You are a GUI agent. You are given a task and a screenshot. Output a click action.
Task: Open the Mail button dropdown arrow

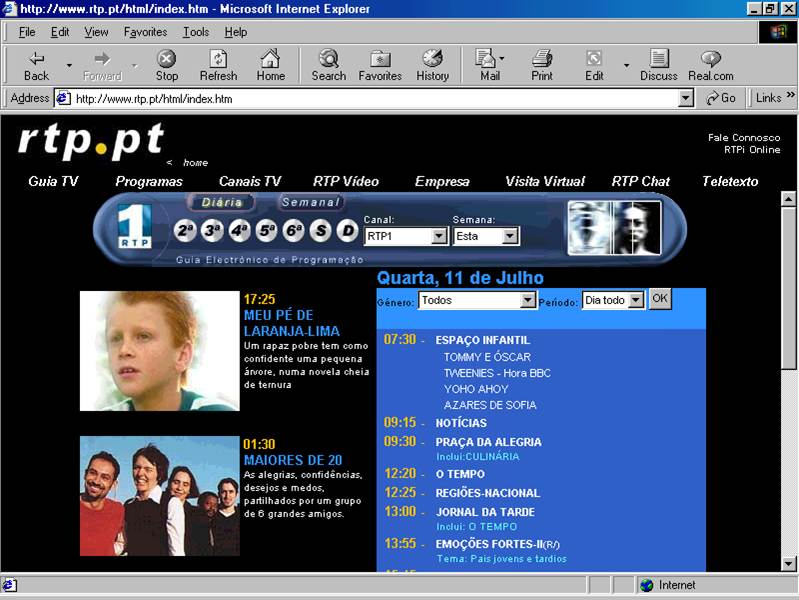coord(502,59)
